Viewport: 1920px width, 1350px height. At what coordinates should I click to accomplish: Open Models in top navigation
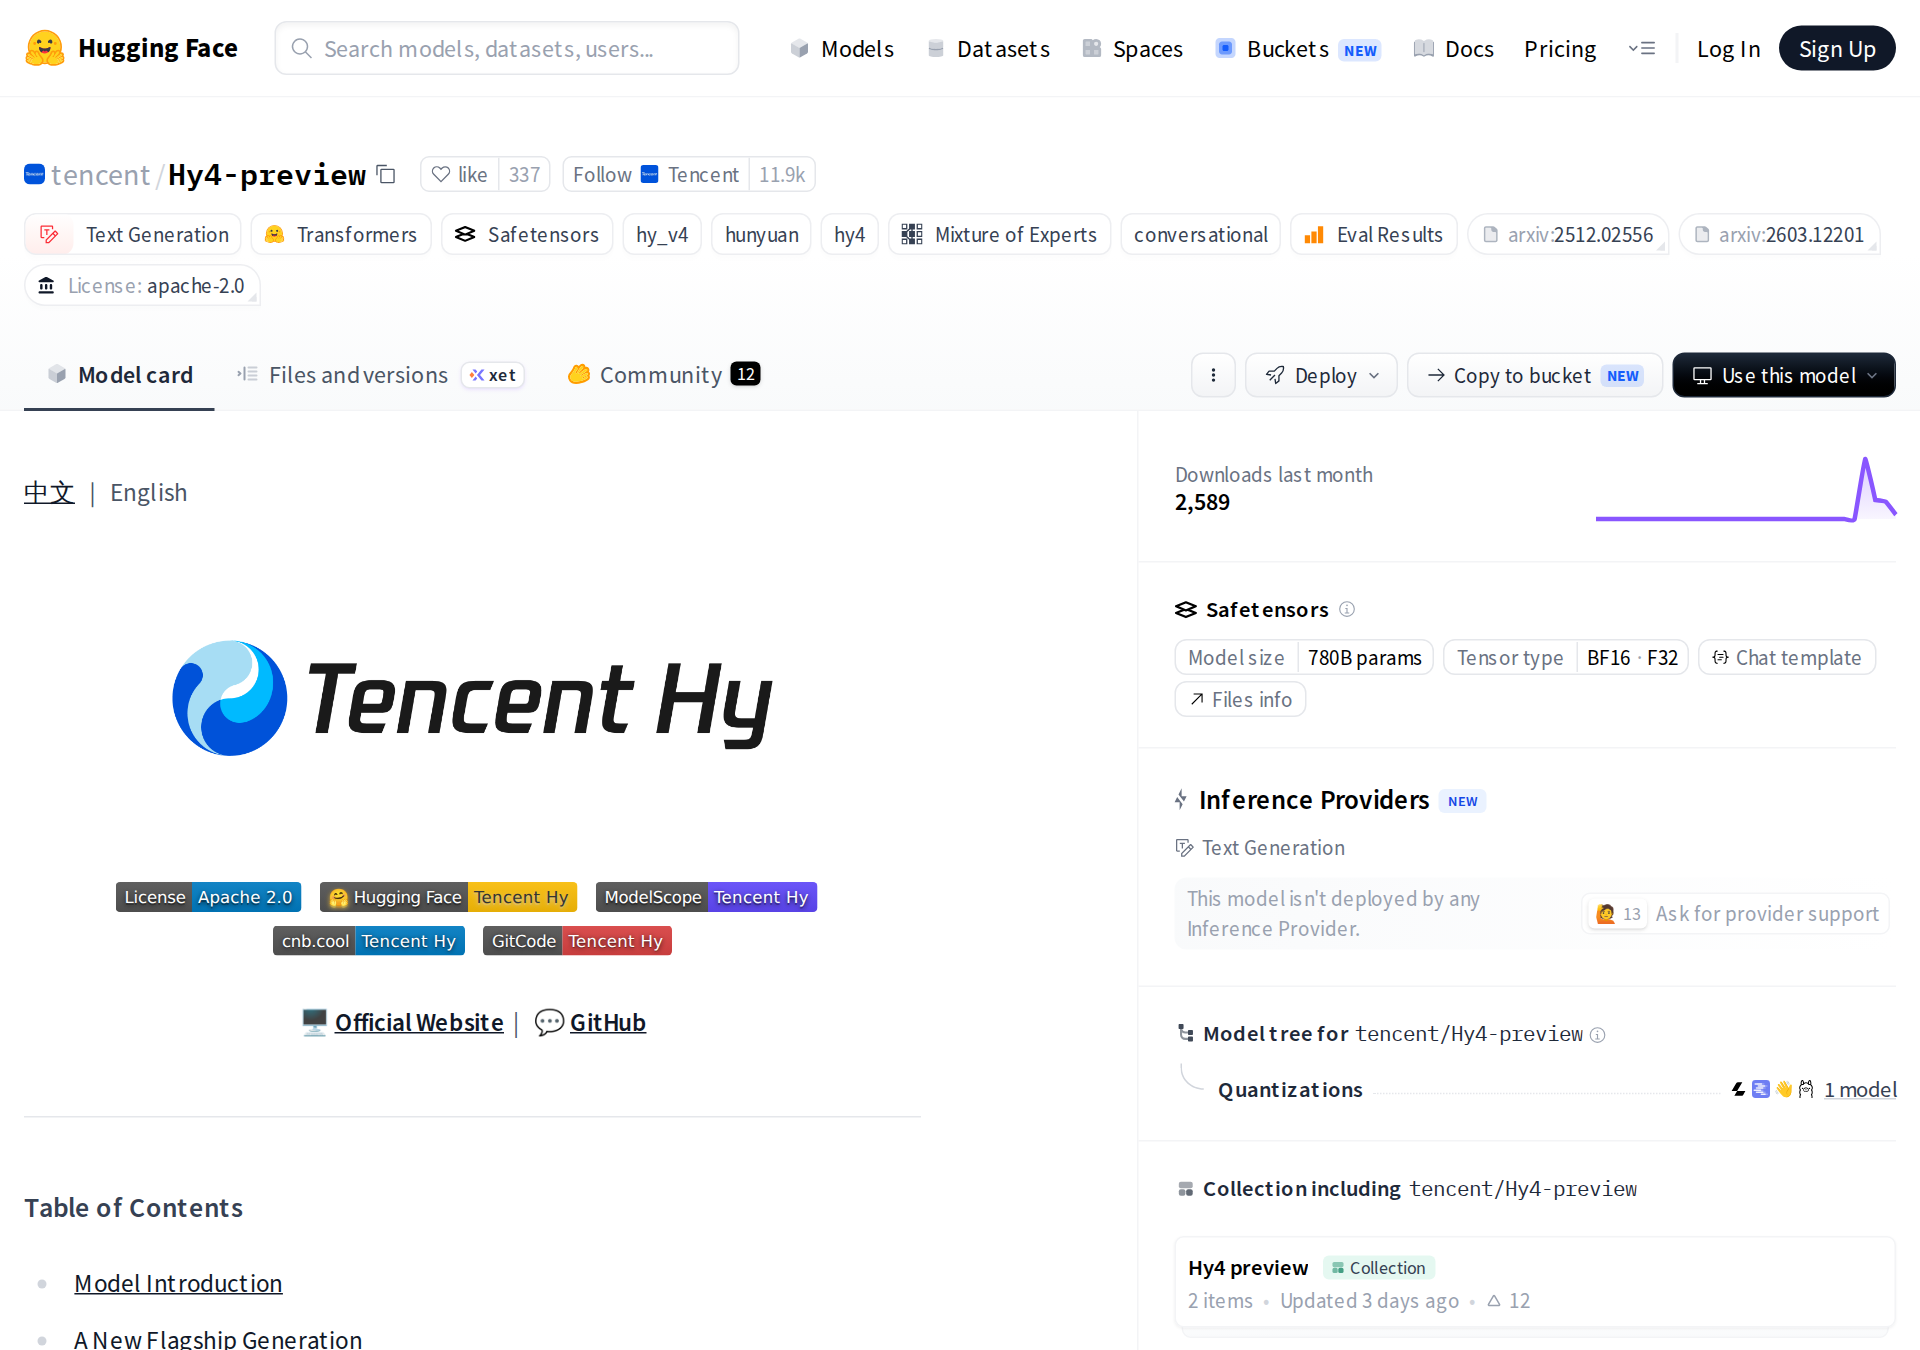coord(842,49)
